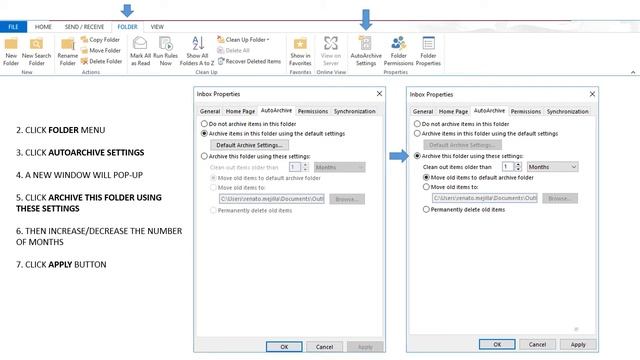The image size is (640, 360).
Task: Click Default Archive Settings button in left dialog
Action: pyautogui.click(x=249, y=145)
